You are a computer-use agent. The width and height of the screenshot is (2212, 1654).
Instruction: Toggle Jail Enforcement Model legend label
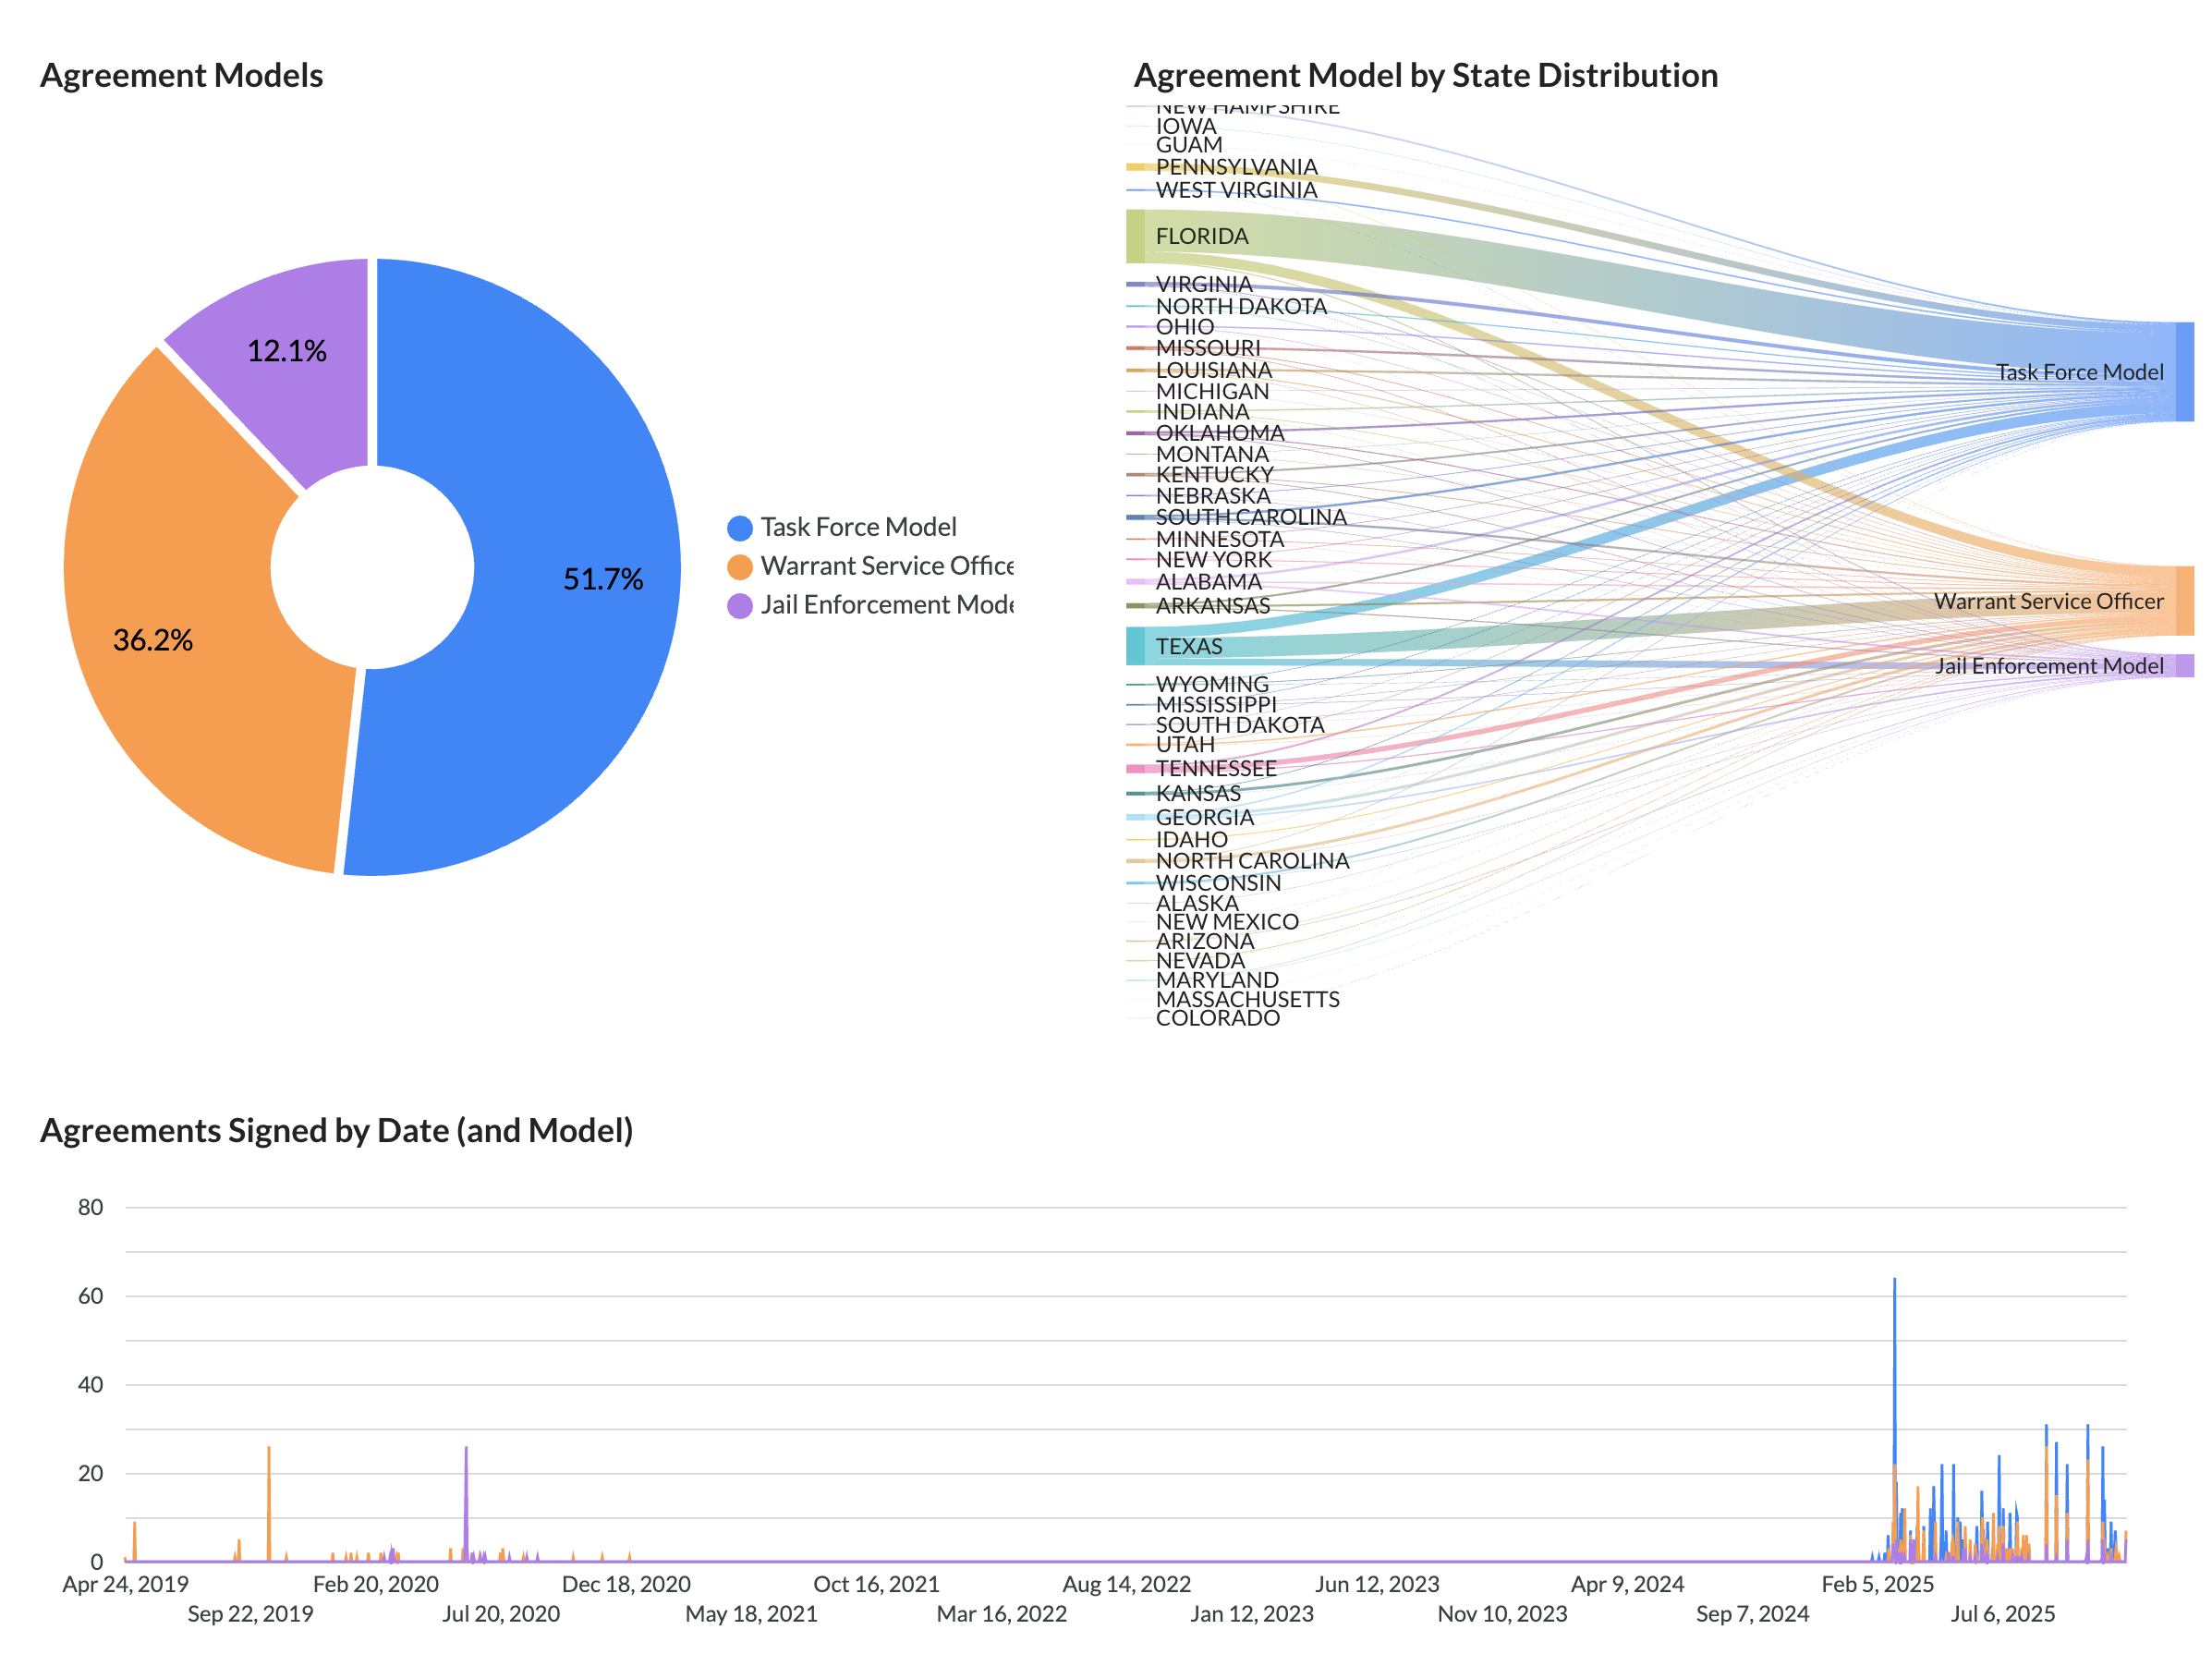tap(886, 605)
